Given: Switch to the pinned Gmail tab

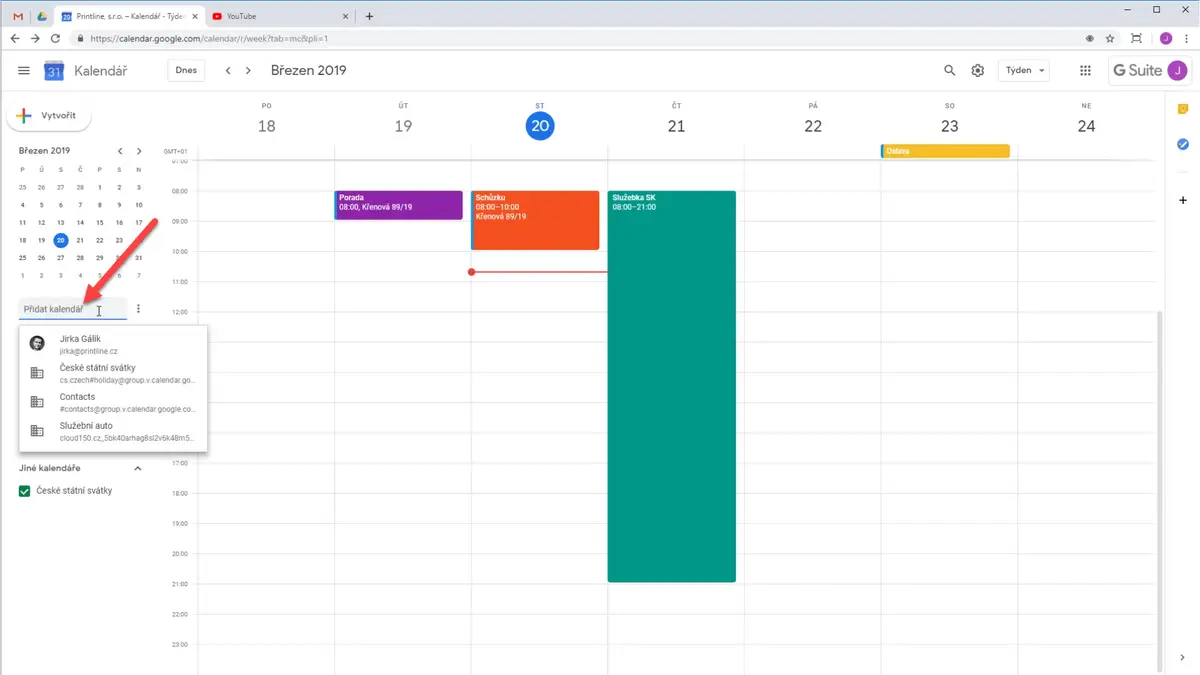Looking at the screenshot, I should click(18, 16).
